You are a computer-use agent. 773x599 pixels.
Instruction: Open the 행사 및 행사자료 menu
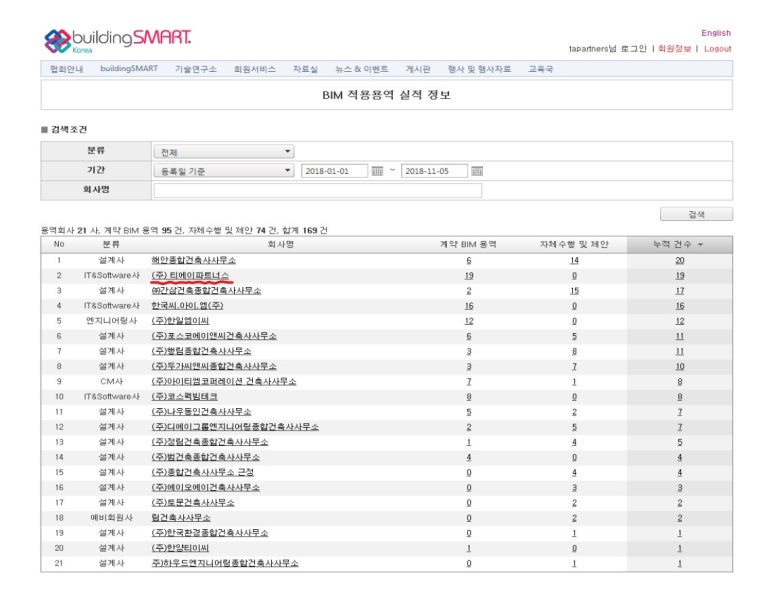[x=479, y=69]
